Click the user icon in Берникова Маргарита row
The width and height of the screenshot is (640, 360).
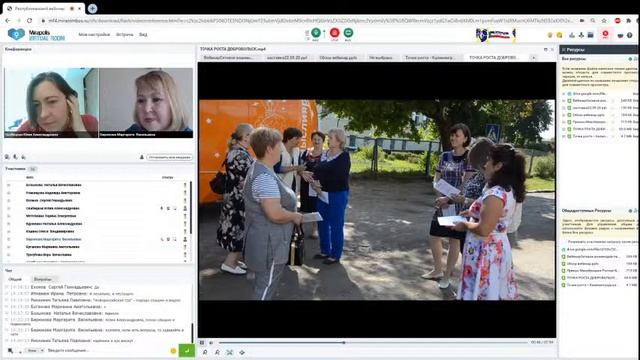(185, 239)
